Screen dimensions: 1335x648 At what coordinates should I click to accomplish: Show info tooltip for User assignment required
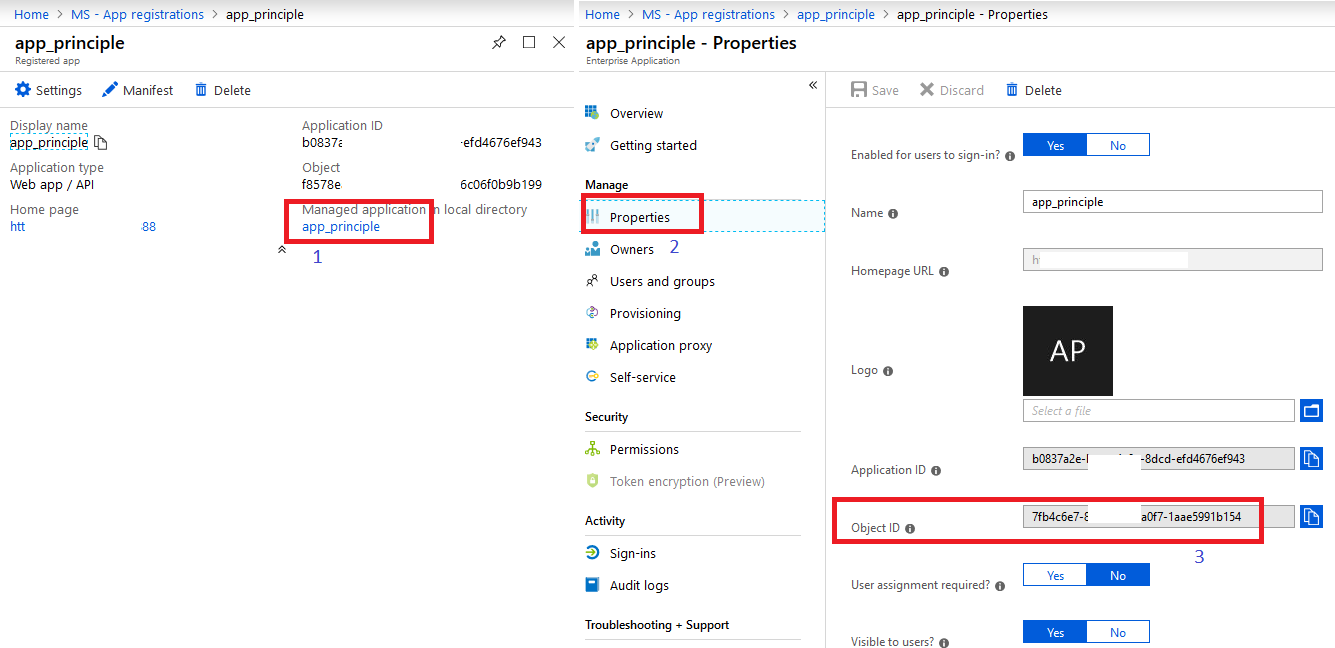click(1000, 586)
